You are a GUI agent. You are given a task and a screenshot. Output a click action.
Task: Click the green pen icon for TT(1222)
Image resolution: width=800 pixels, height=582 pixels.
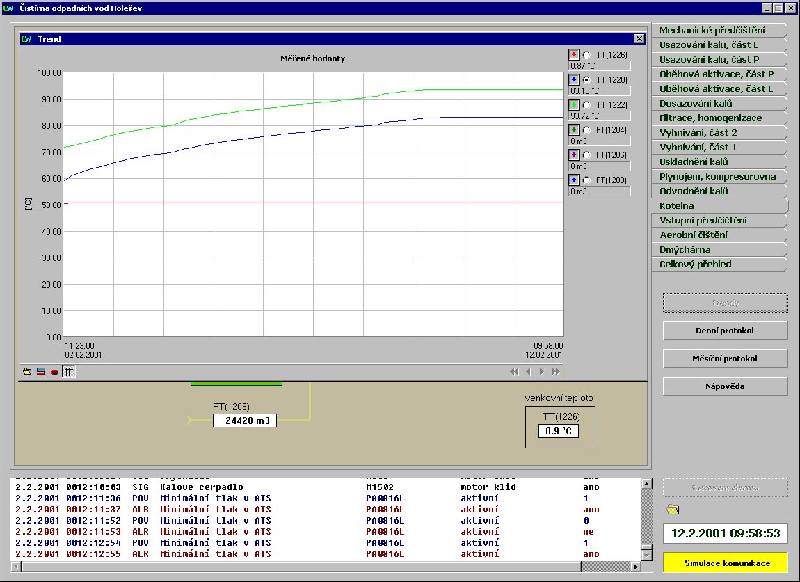point(574,105)
